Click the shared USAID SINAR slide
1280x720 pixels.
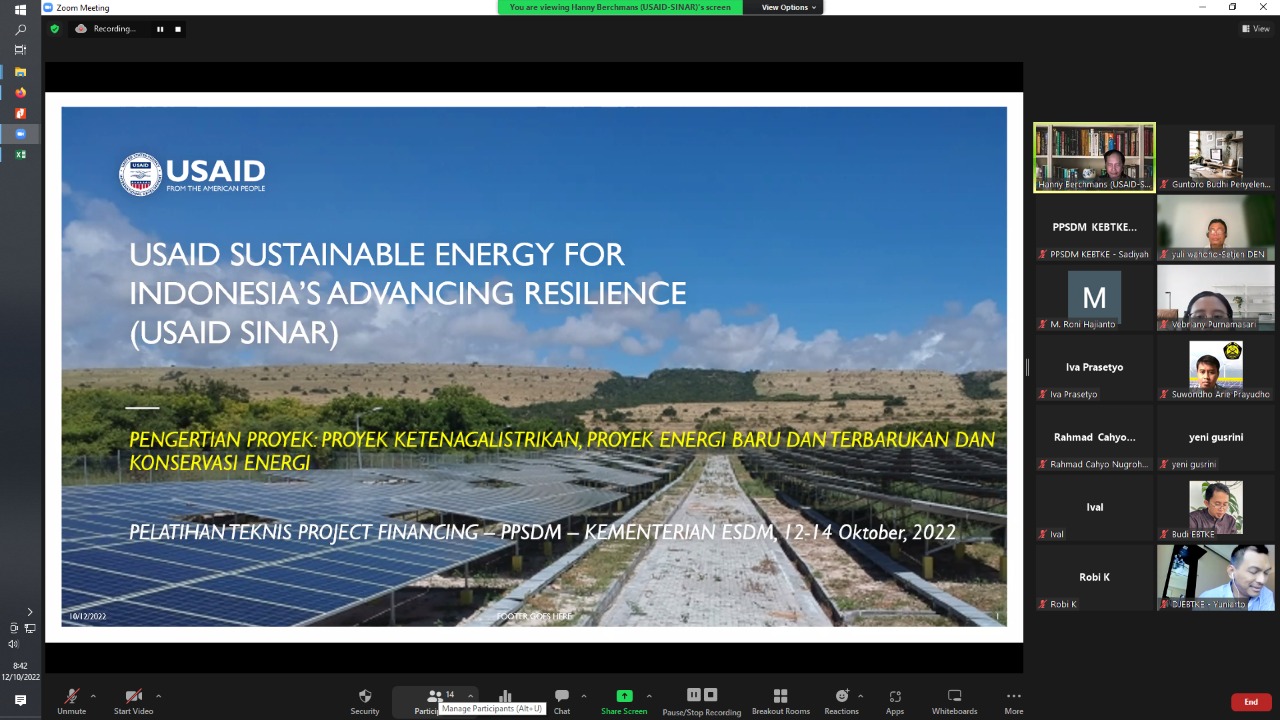tap(534, 367)
